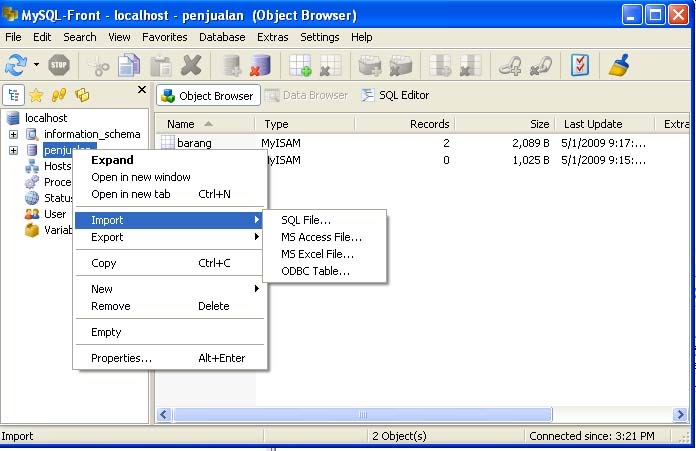Open the Settings menu
Screen dimensions: 696x451
click(x=320, y=37)
